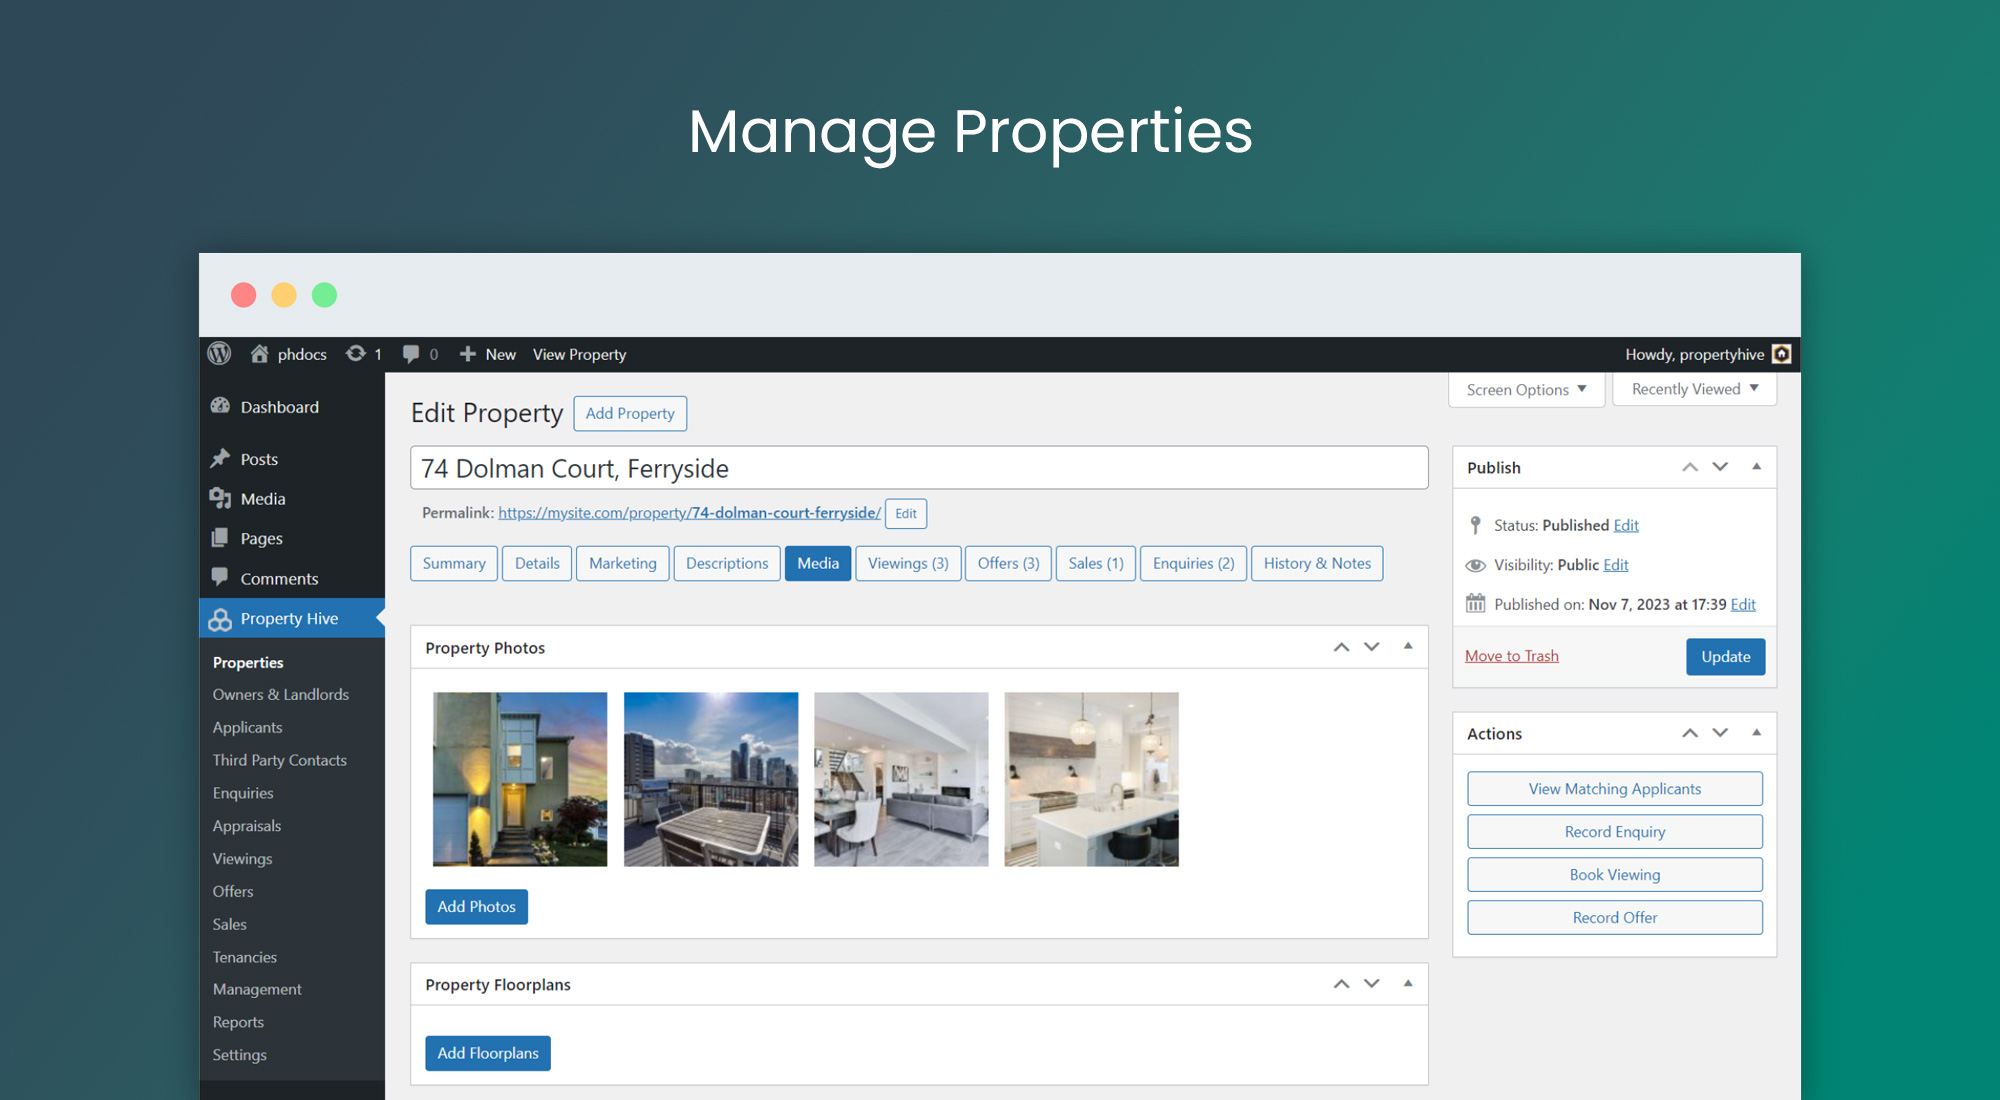Click the updates refresh icon
The height and width of the screenshot is (1100, 2000).
point(356,354)
